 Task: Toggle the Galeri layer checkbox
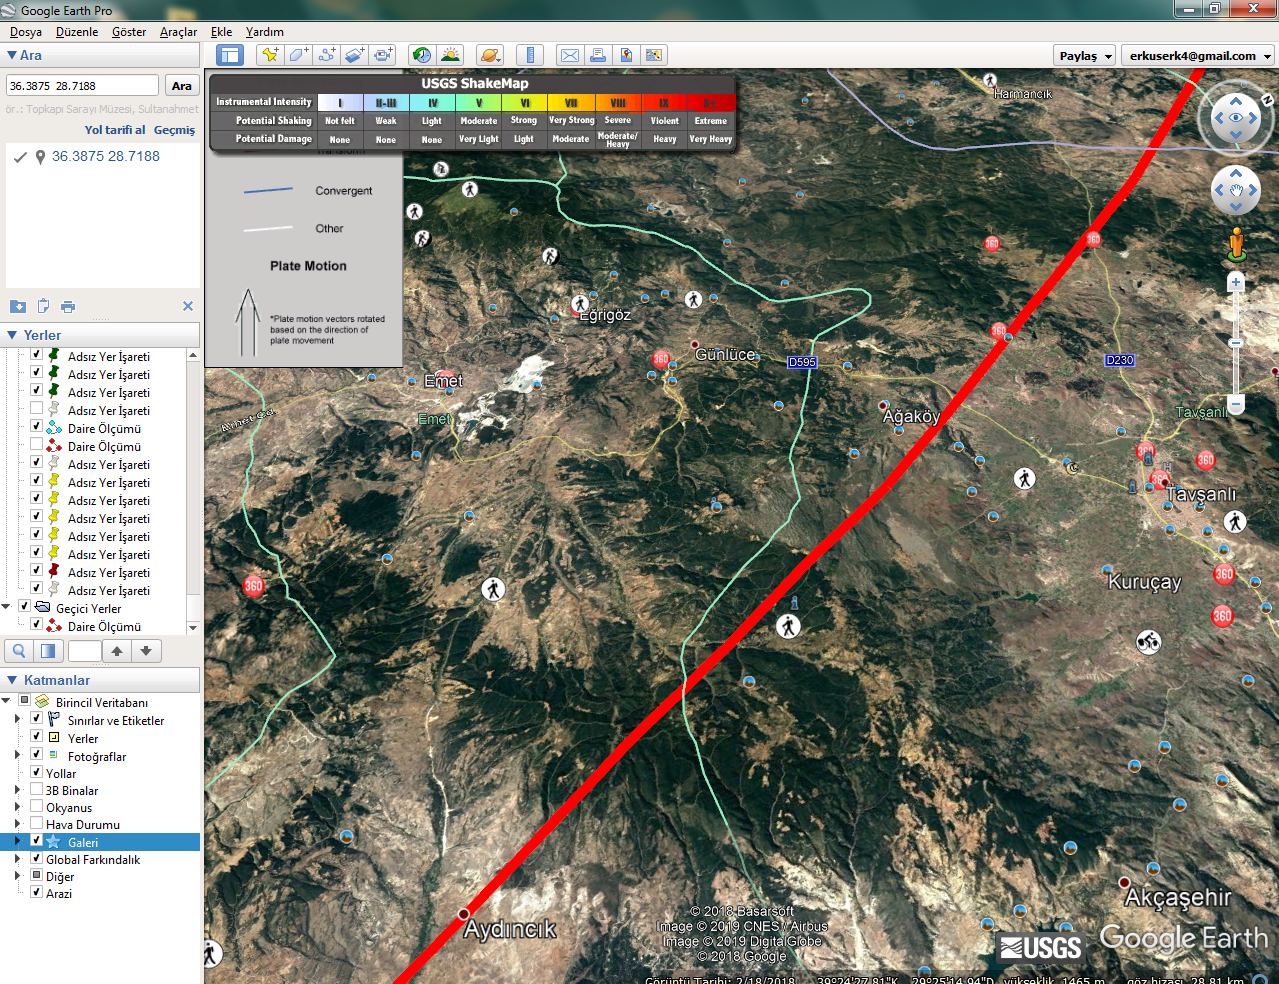tap(36, 841)
